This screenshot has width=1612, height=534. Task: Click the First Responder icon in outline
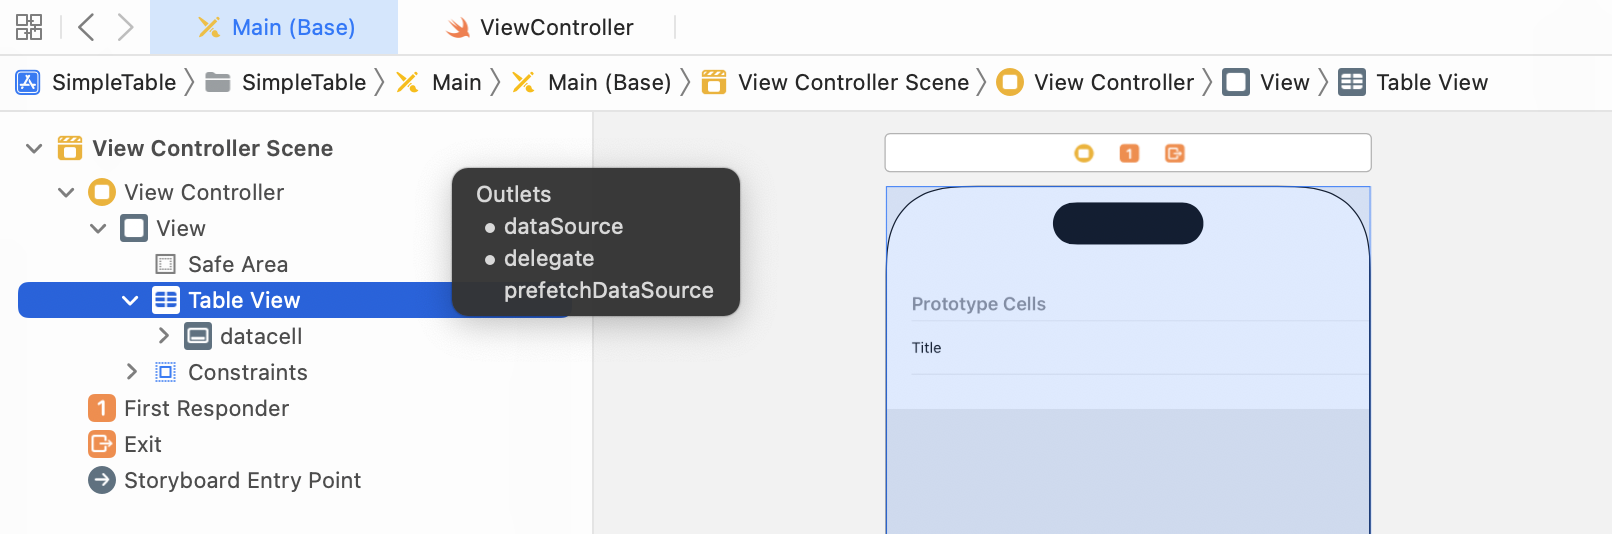pos(102,408)
